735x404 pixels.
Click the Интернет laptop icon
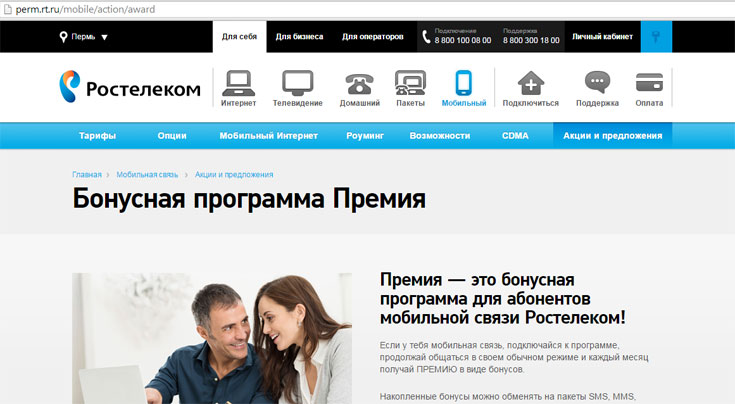[238, 83]
